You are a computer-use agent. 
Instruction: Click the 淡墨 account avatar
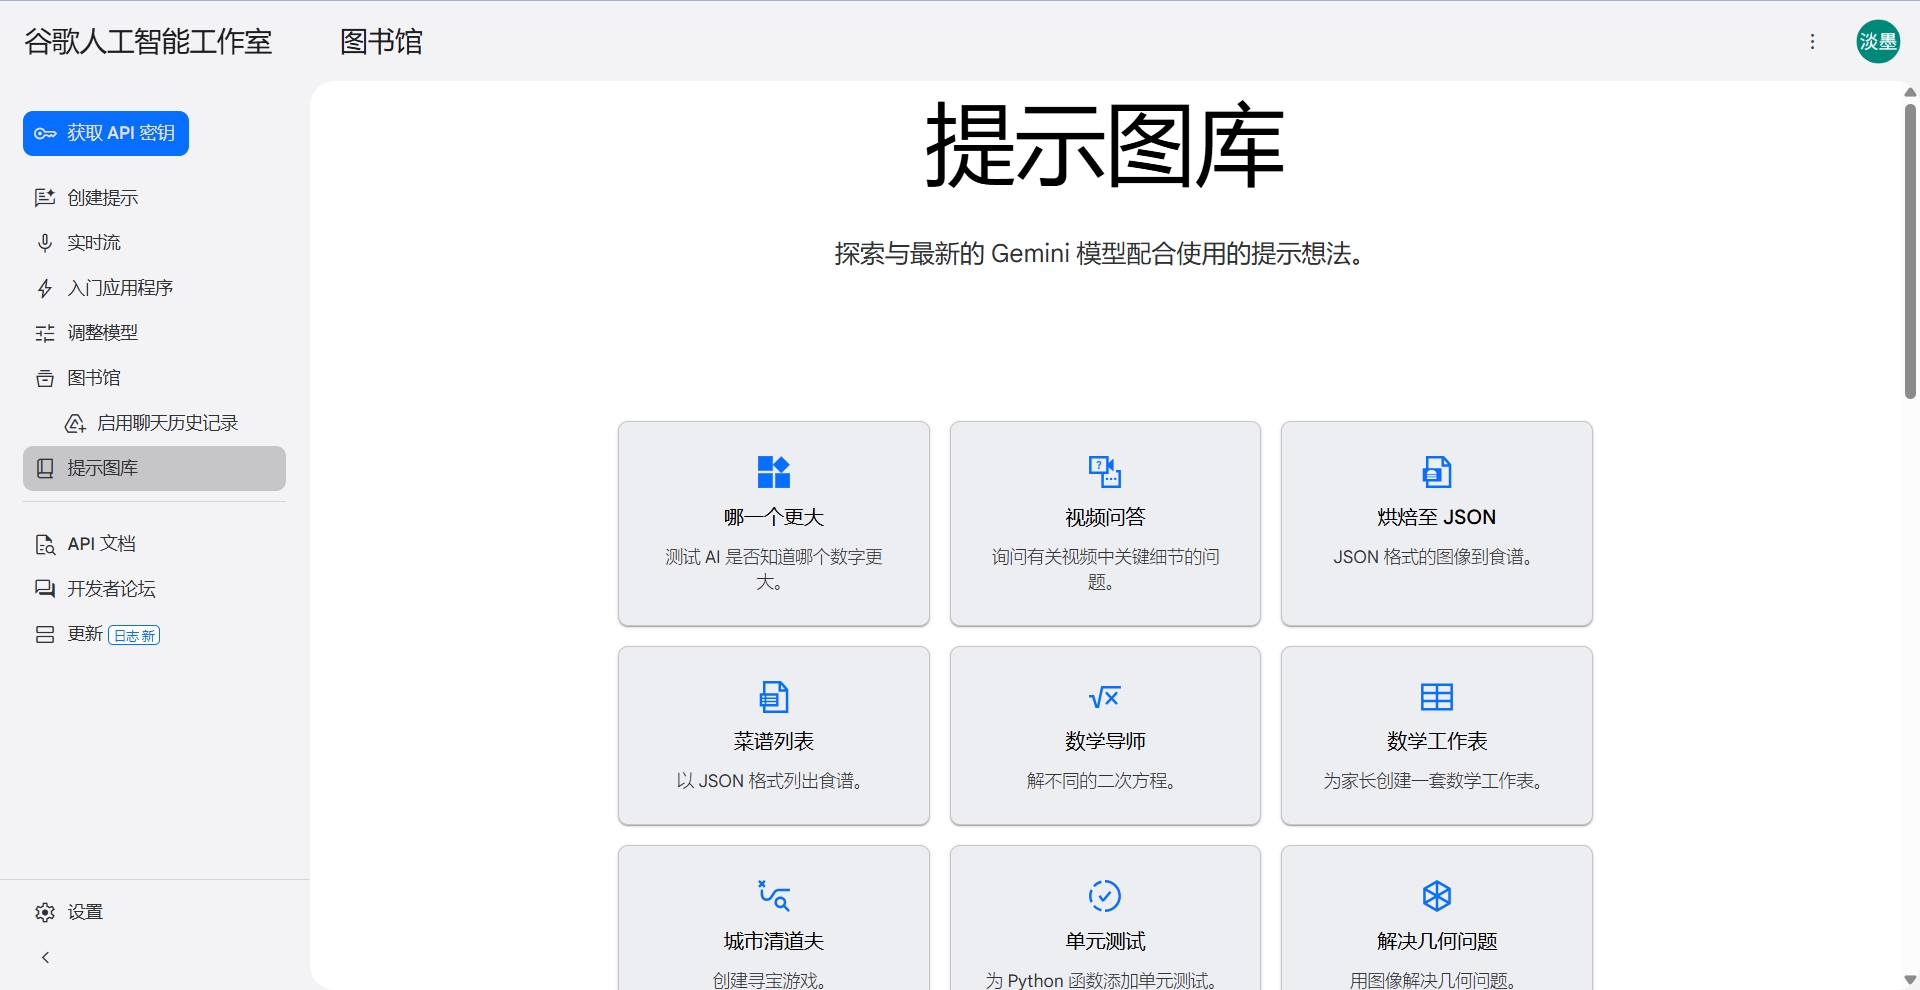point(1878,42)
